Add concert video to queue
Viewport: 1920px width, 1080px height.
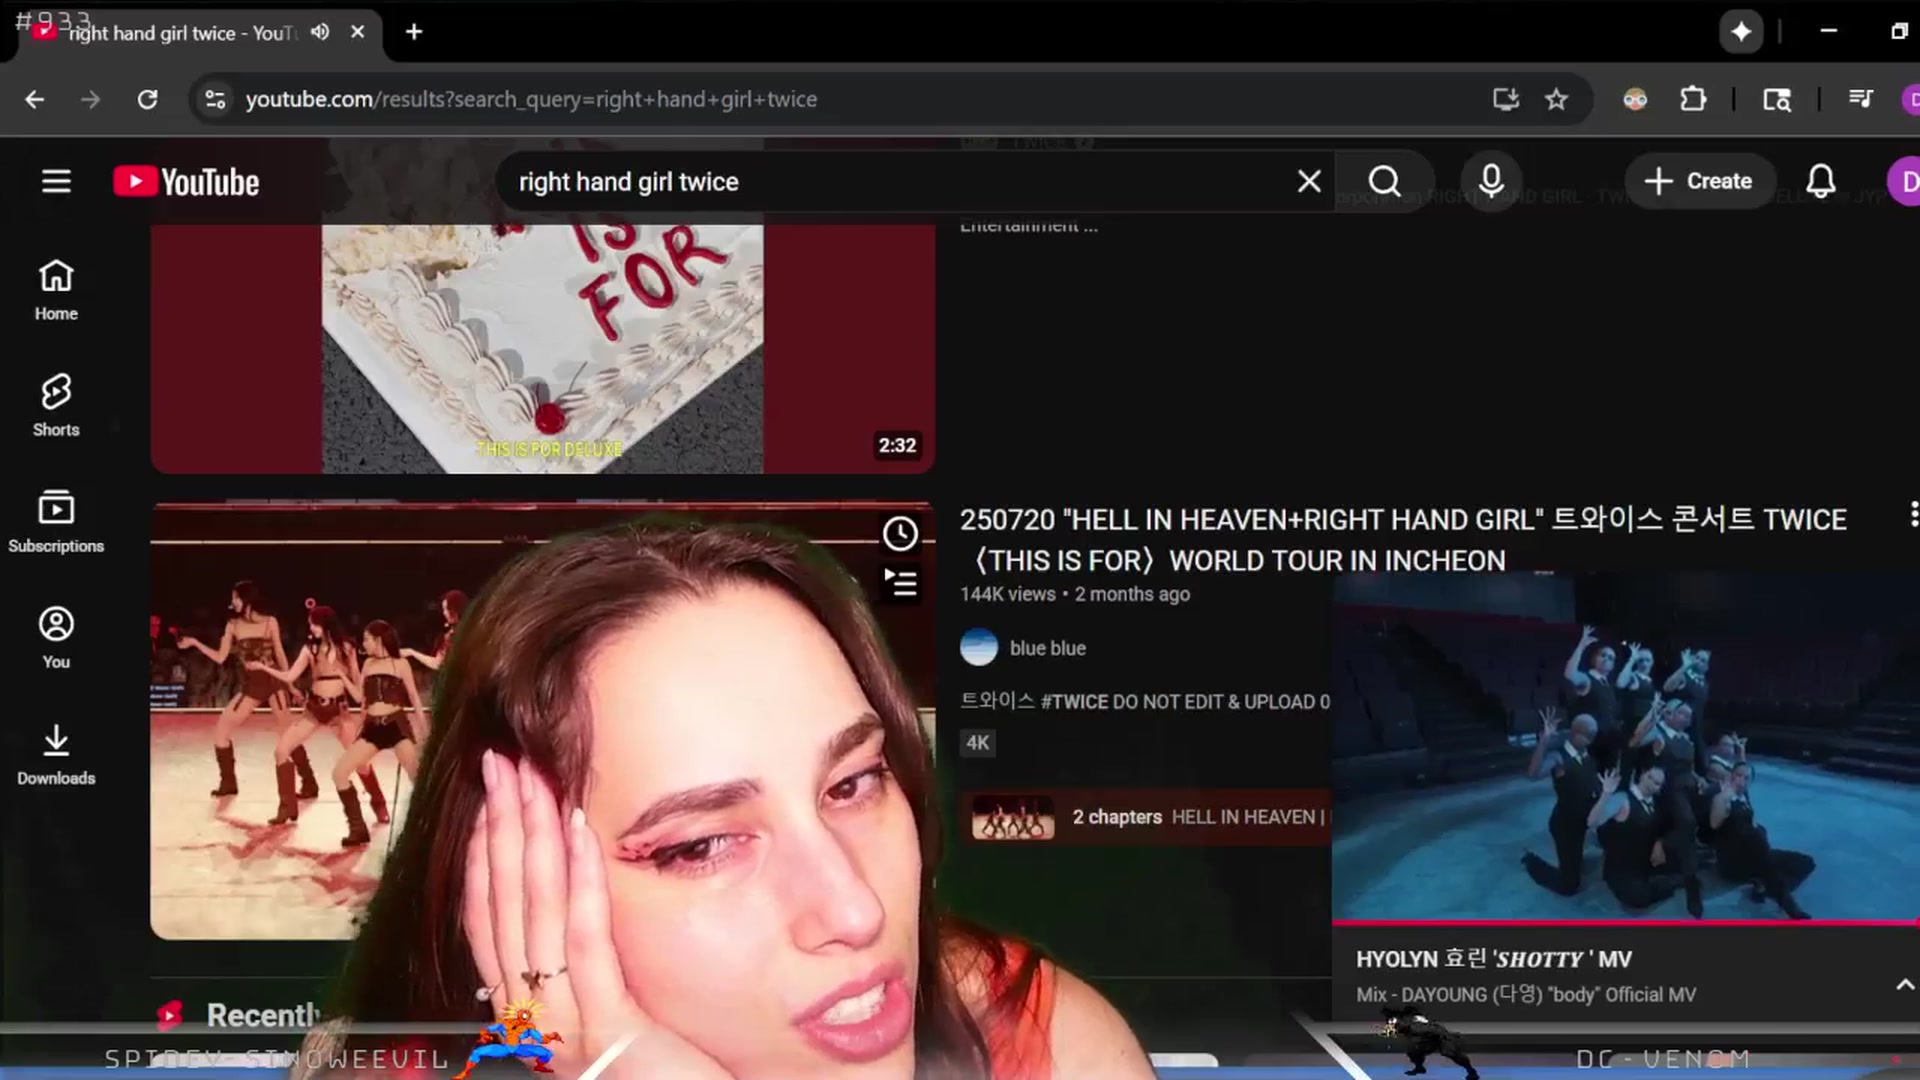[900, 582]
